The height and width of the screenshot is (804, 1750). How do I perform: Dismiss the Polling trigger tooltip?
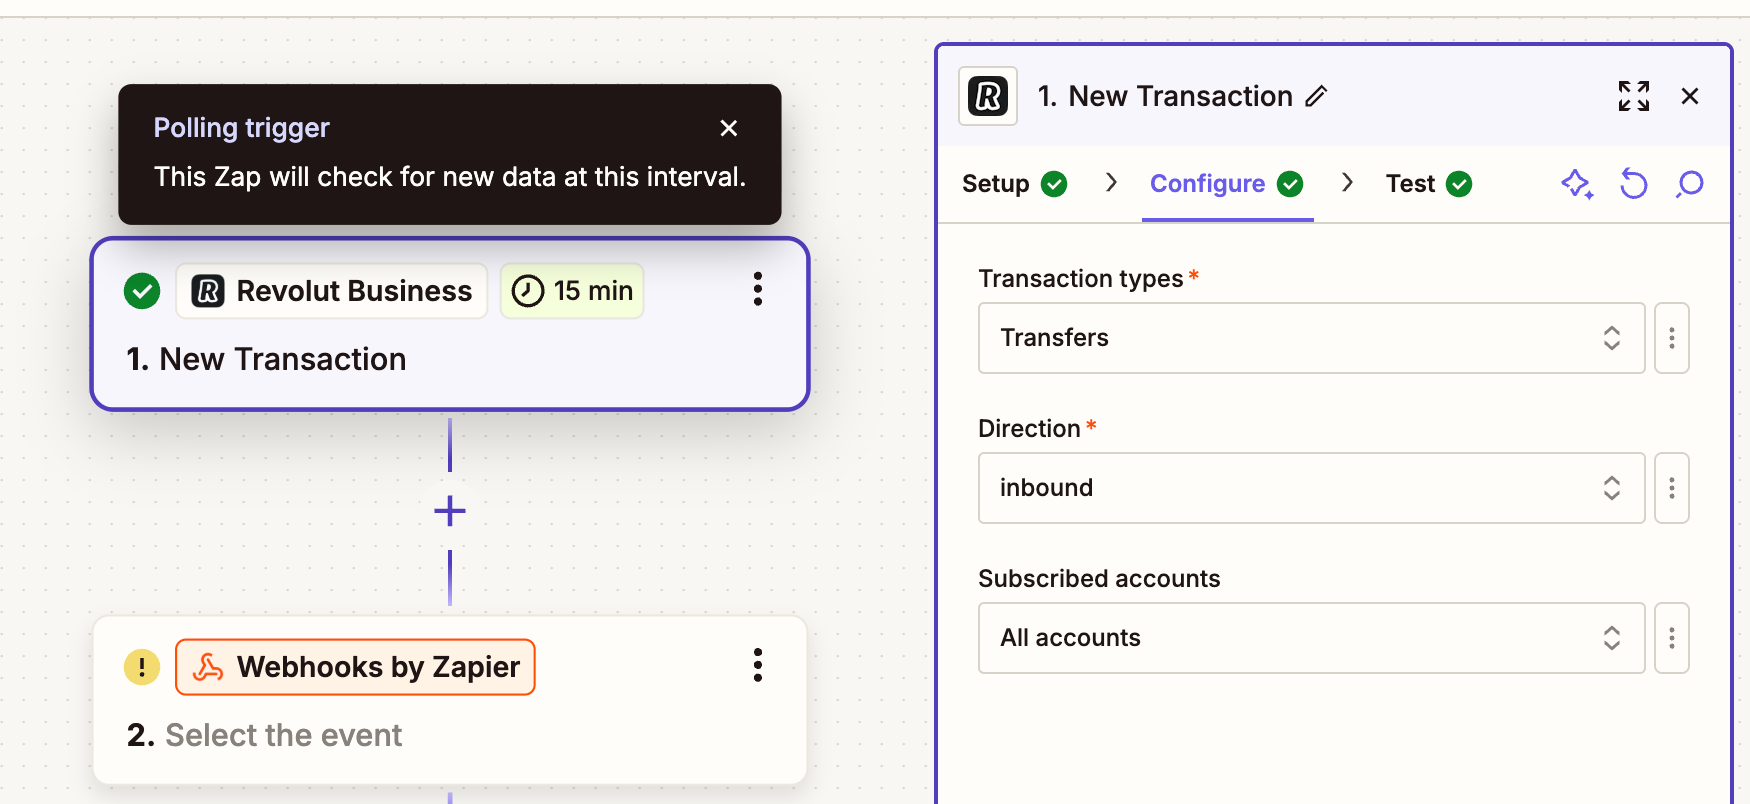[729, 128]
